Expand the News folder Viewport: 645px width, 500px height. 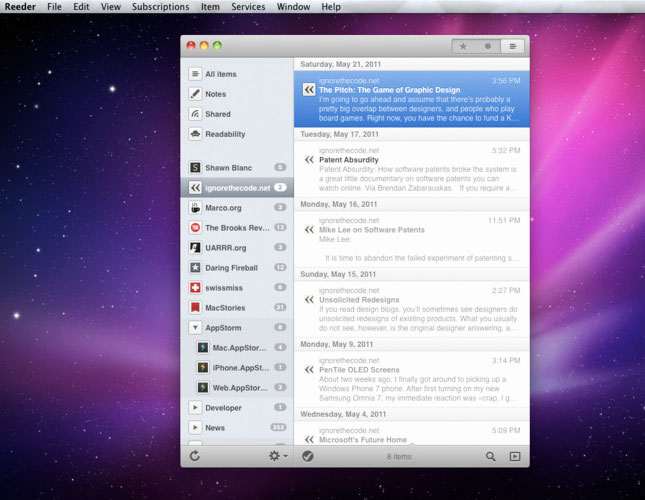(195, 428)
